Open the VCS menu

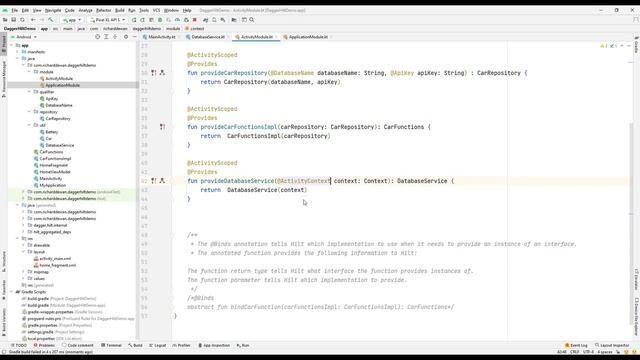click(156, 10)
